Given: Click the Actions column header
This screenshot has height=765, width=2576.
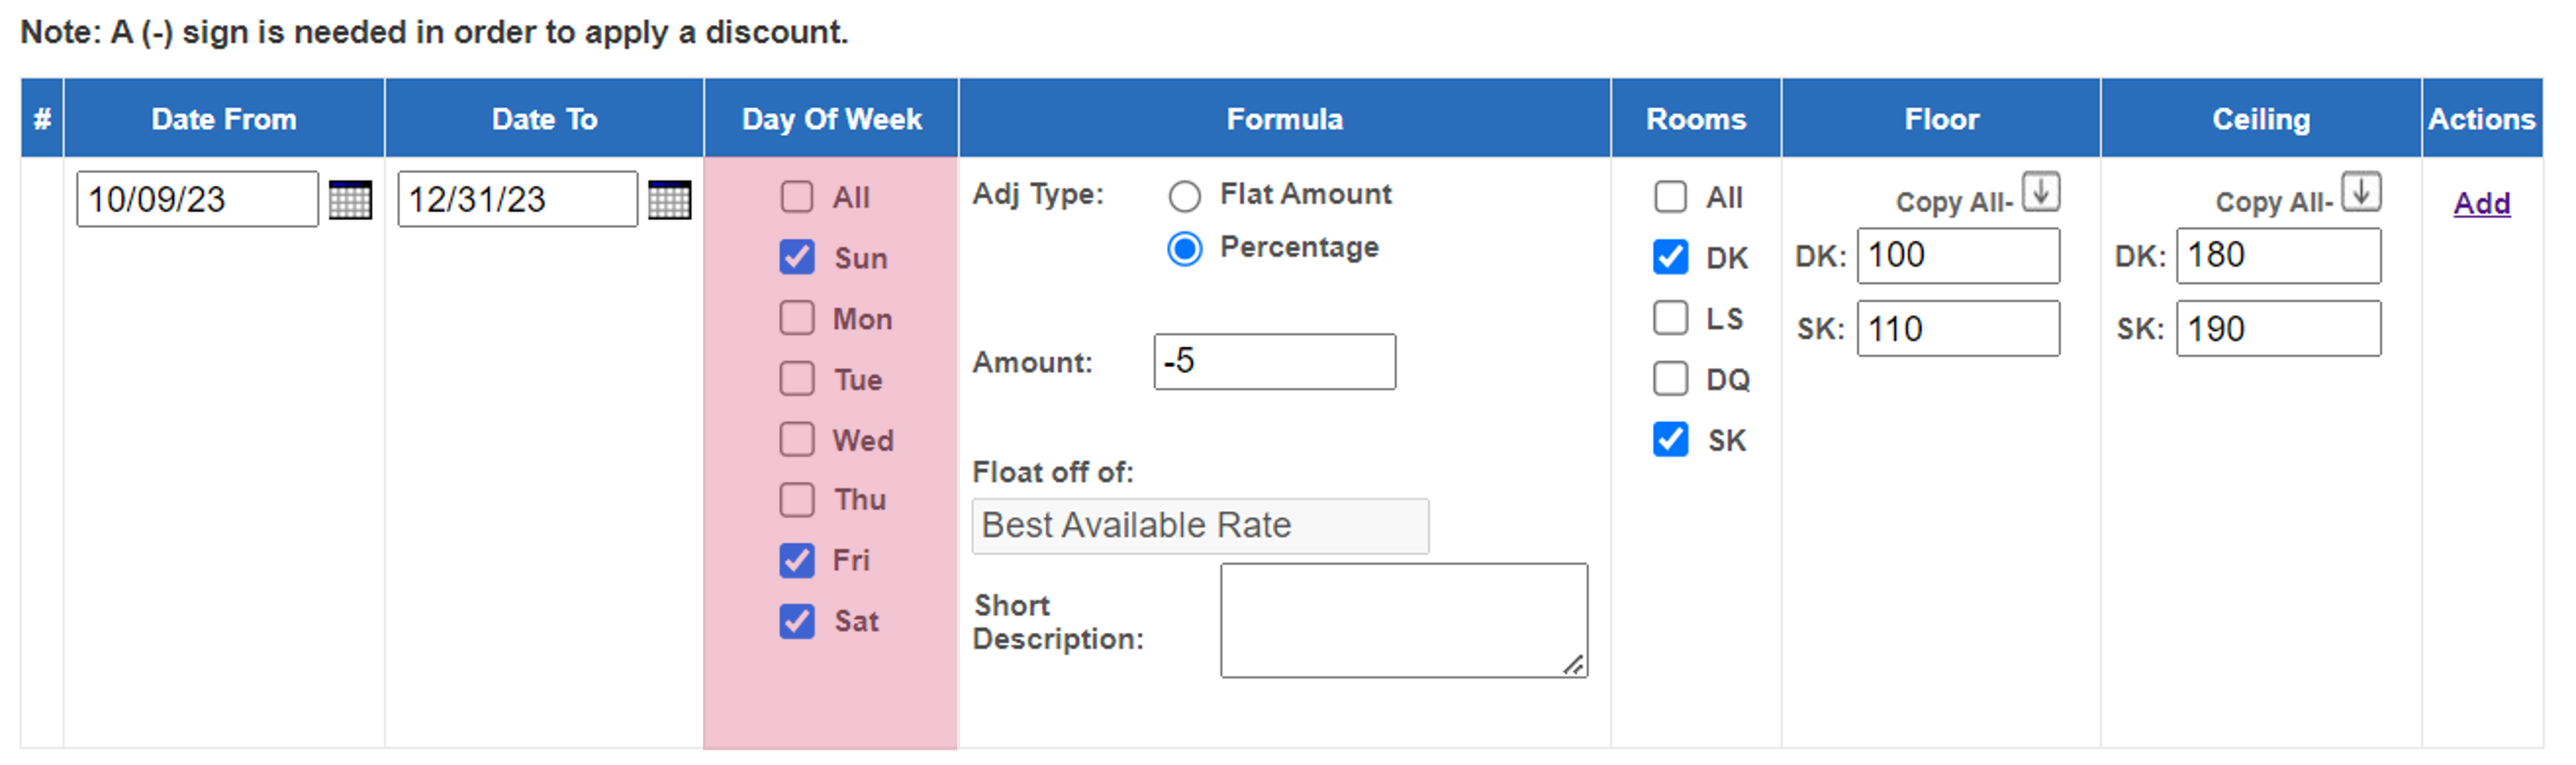Looking at the screenshot, I should click(2482, 118).
